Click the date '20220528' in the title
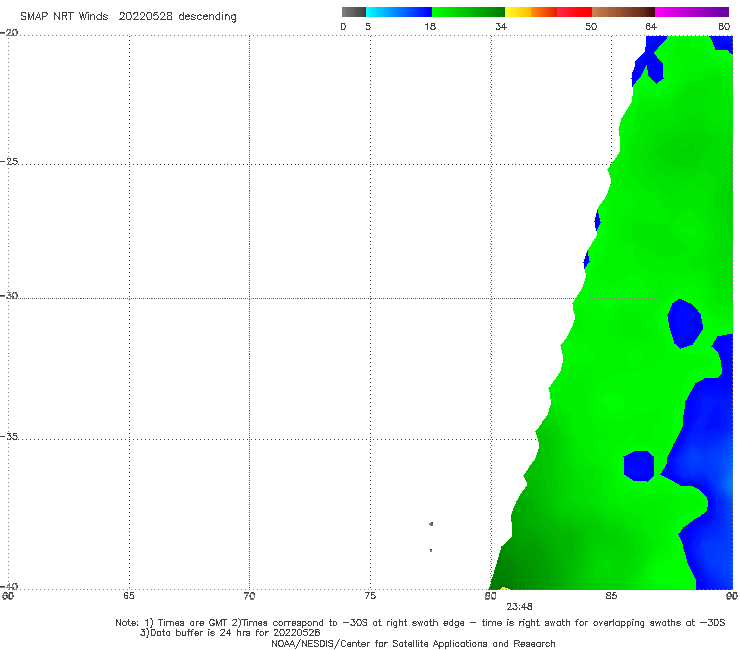Screen dimensions: 740x650 pos(145,16)
